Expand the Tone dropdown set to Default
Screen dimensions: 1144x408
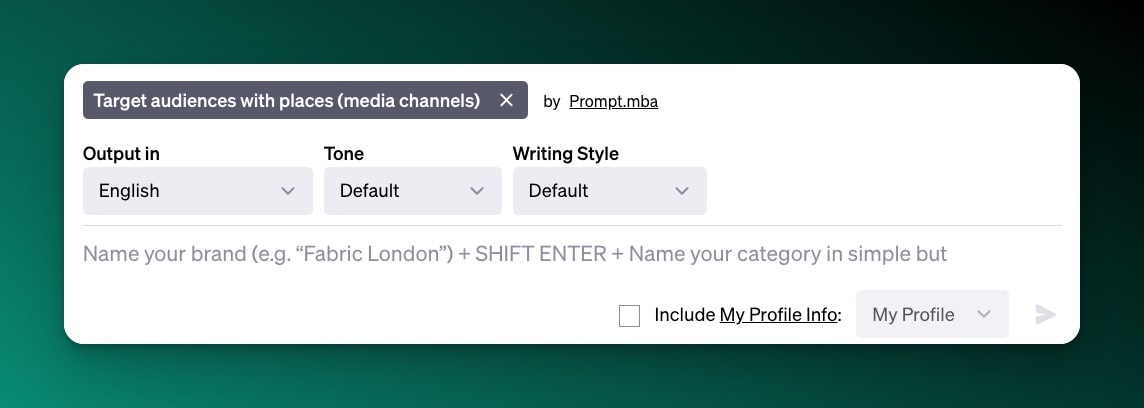coord(411,191)
